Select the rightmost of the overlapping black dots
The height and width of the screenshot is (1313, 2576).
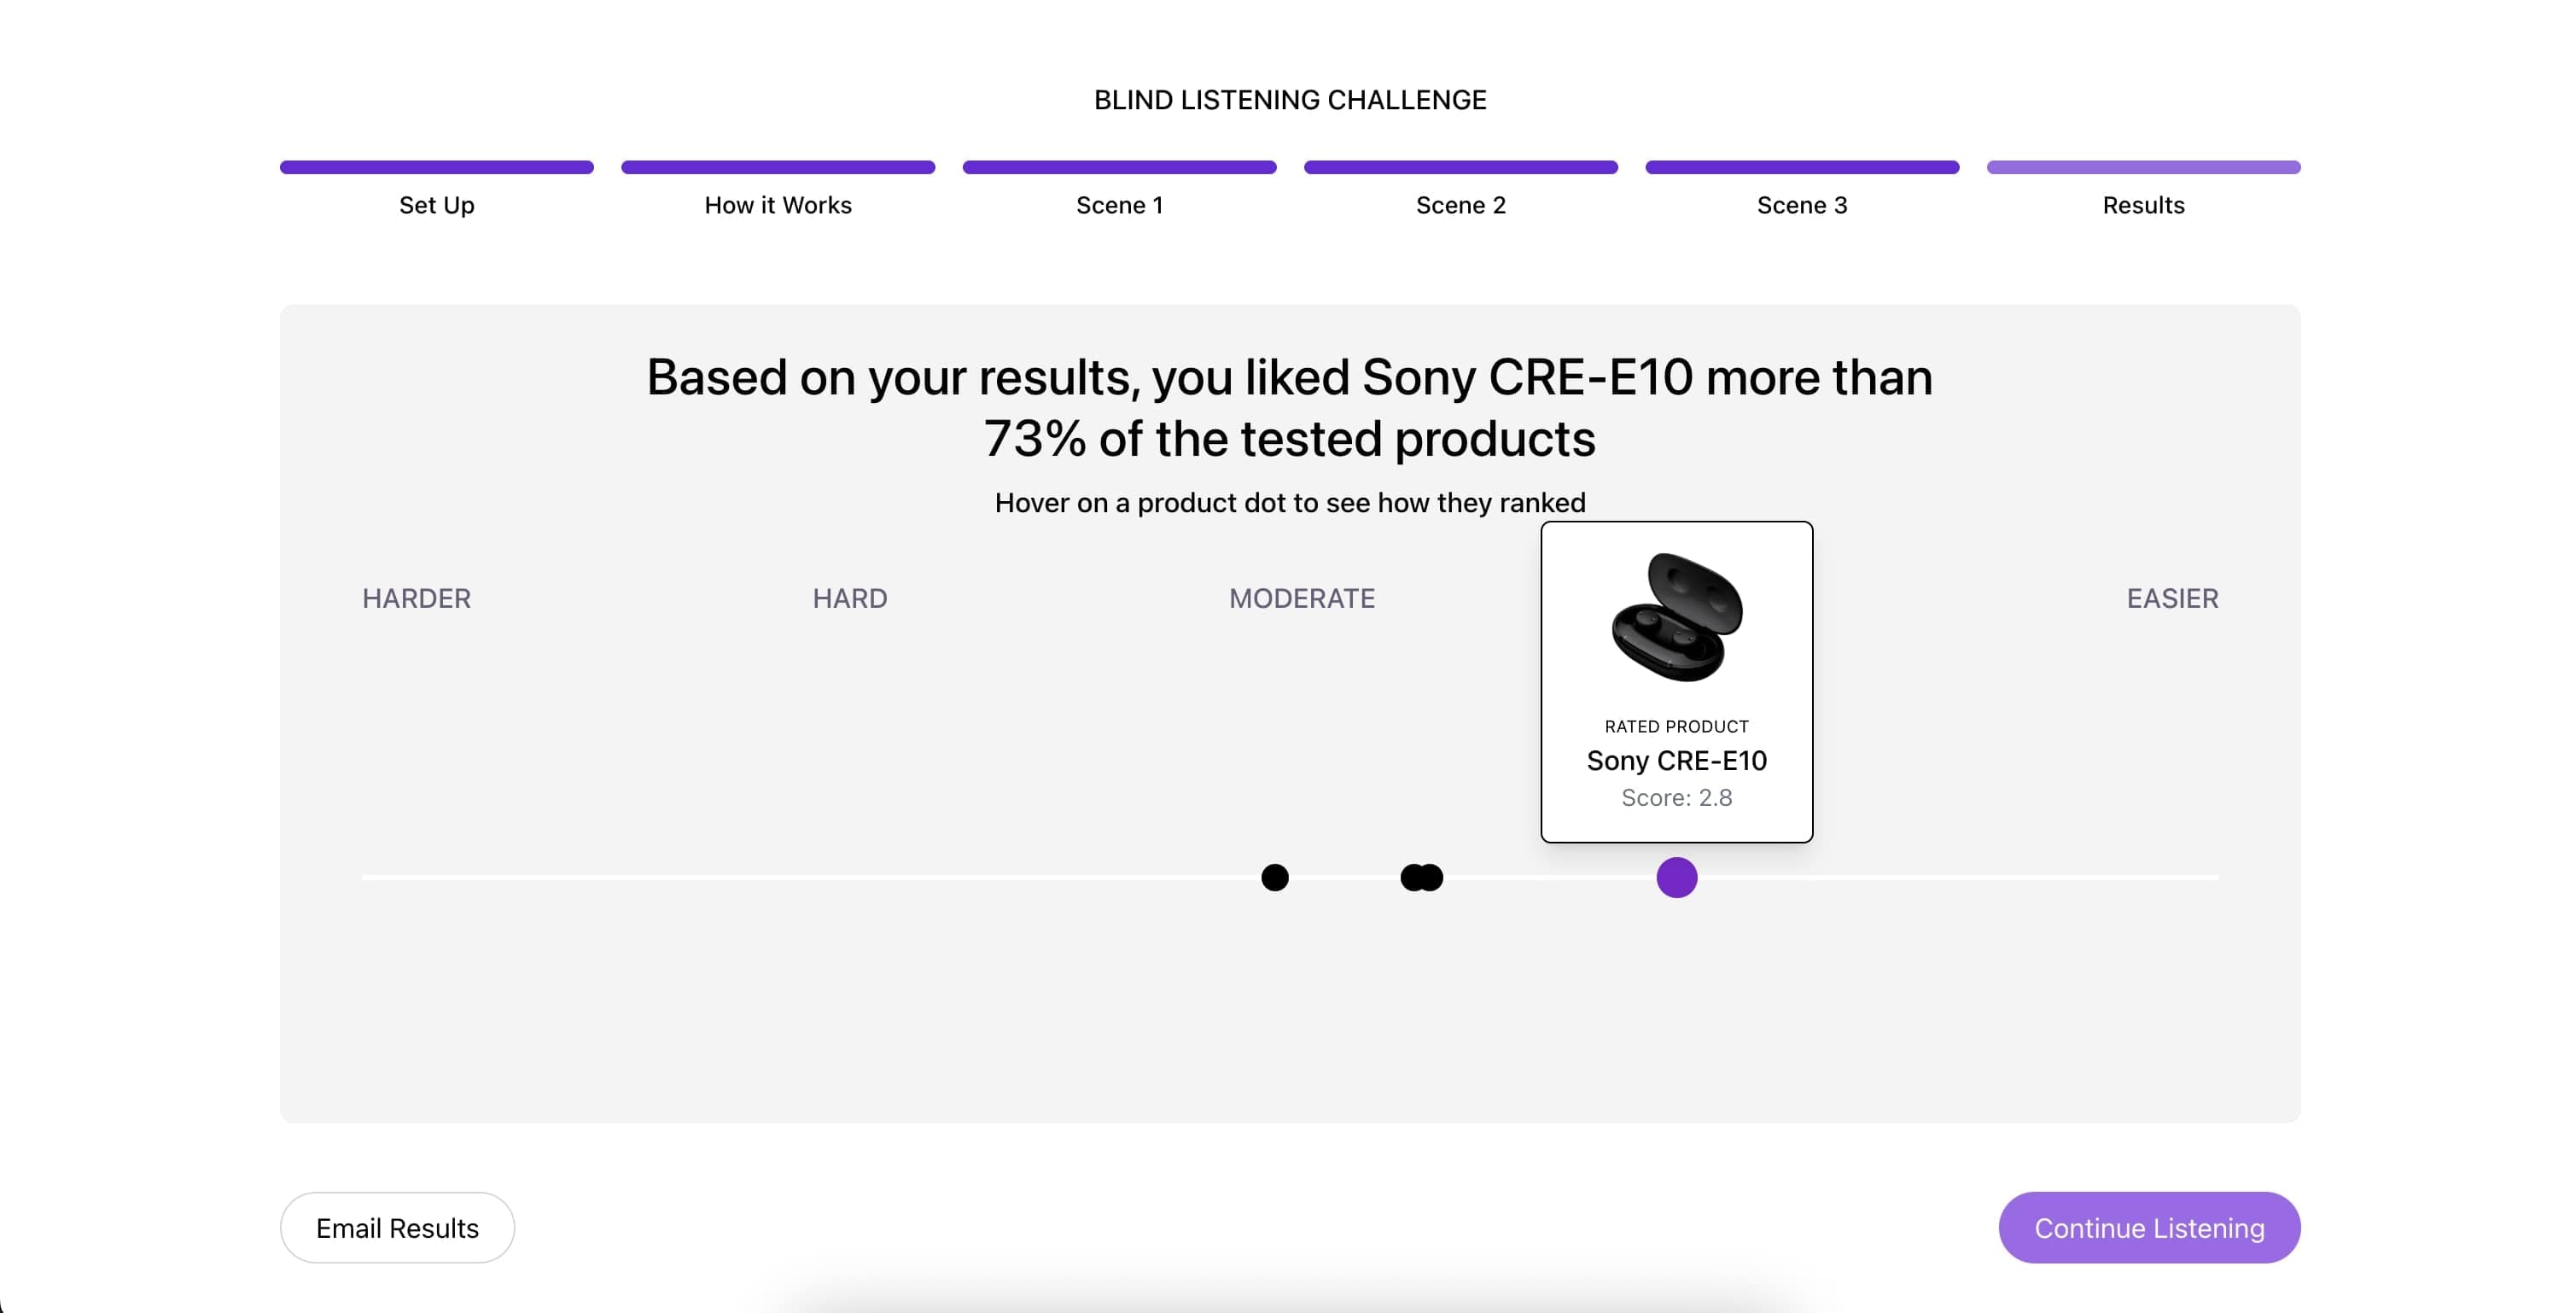1434,877
